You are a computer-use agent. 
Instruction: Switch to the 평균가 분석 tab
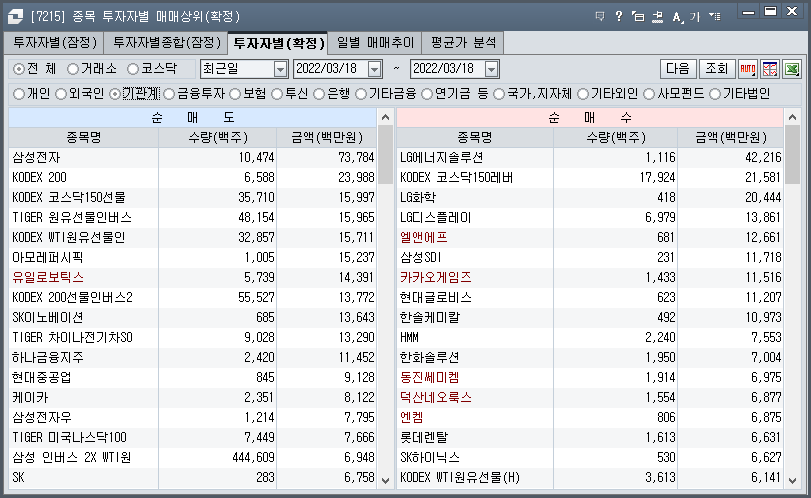(x=463, y=42)
